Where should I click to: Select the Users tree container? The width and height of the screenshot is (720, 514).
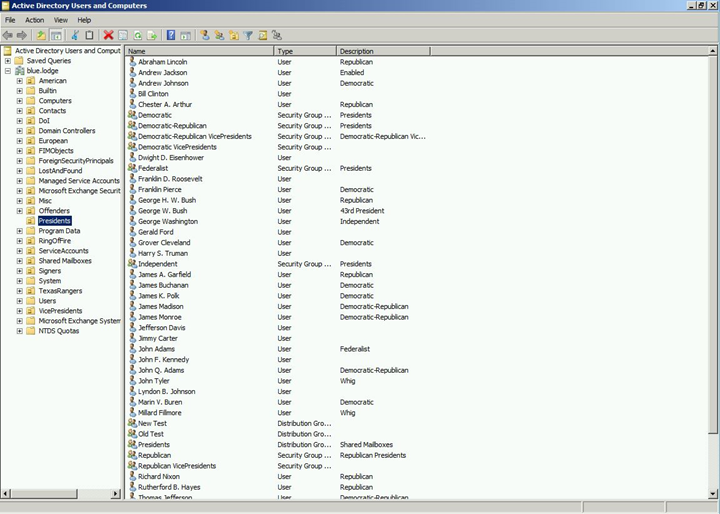[x=47, y=301]
